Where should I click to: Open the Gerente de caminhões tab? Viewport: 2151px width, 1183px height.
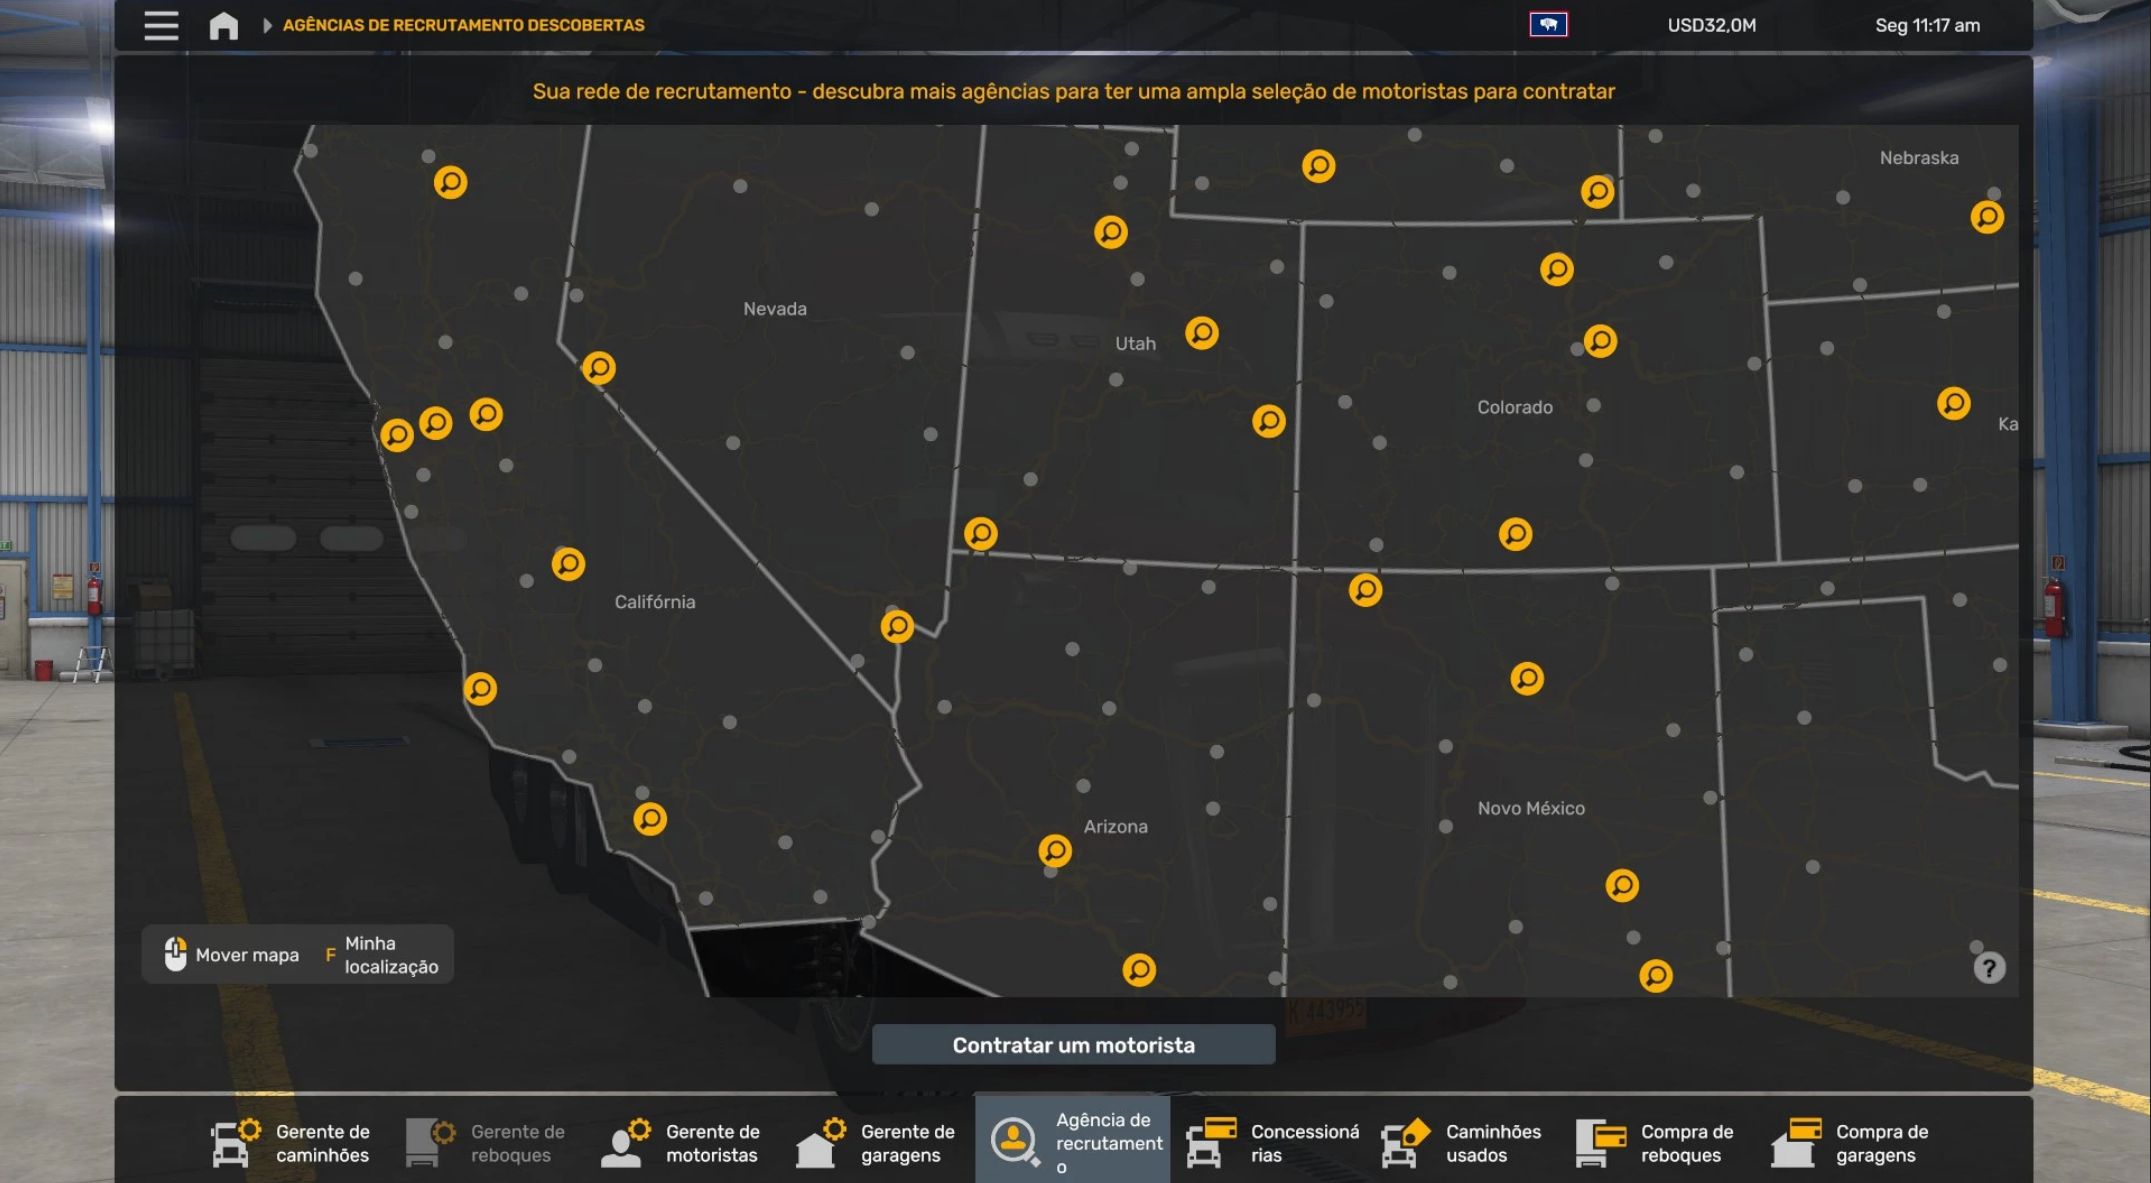coord(291,1143)
